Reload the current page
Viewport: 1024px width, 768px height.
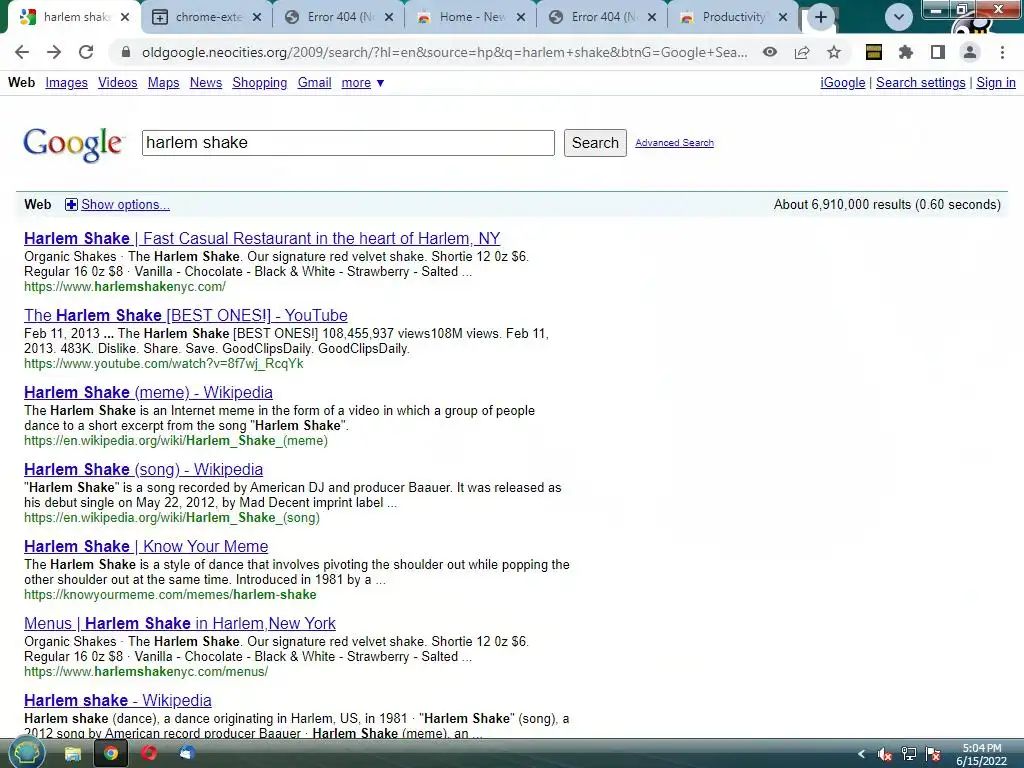[x=86, y=52]
